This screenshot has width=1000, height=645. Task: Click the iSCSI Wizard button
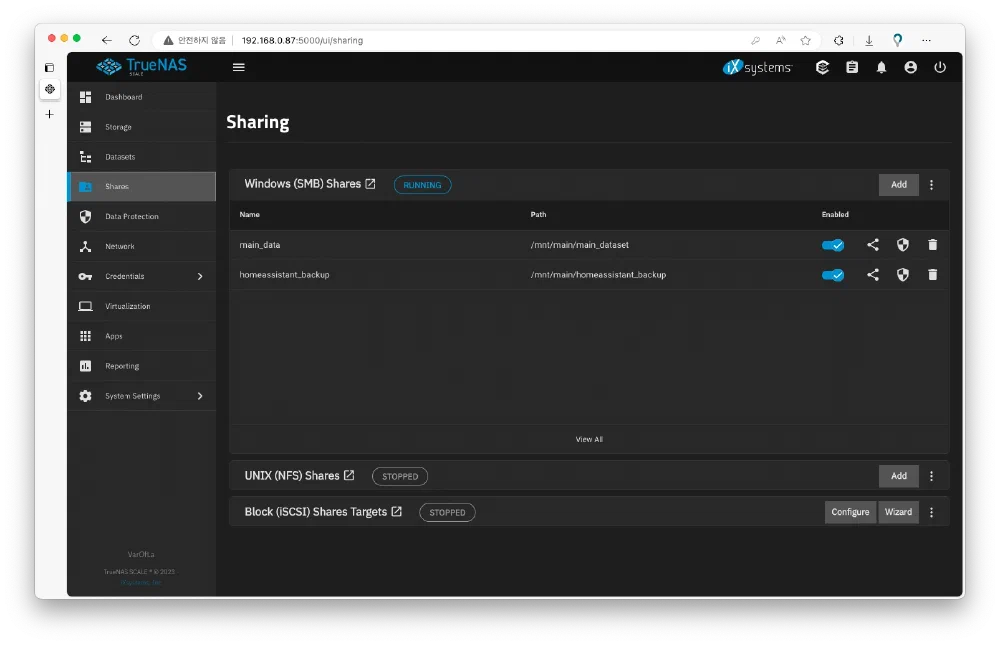(898, 512)
